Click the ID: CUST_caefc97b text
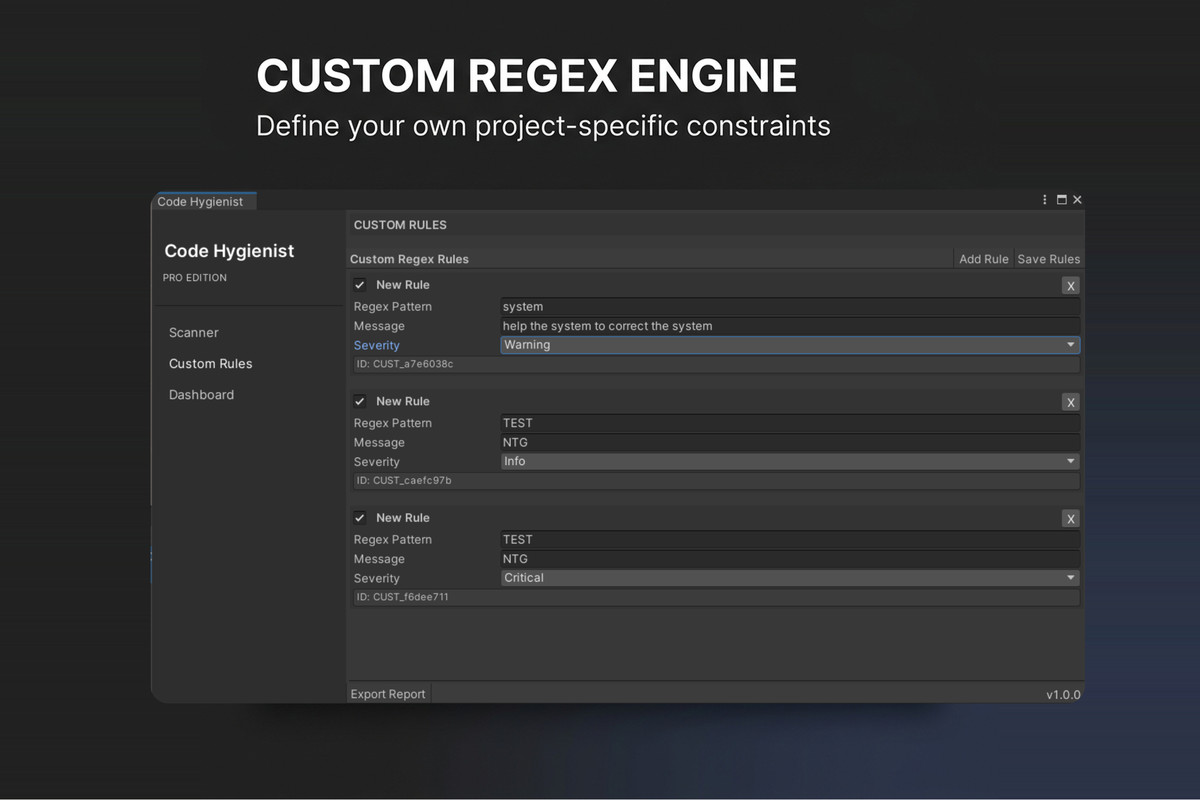 [404, 481]
